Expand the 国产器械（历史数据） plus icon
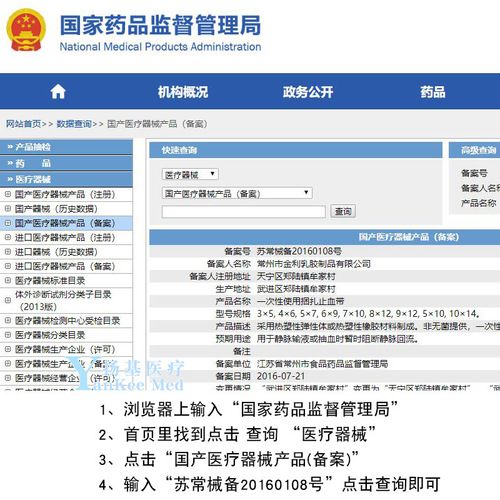This screenshot has width=500, height=500. click(8, 209)
